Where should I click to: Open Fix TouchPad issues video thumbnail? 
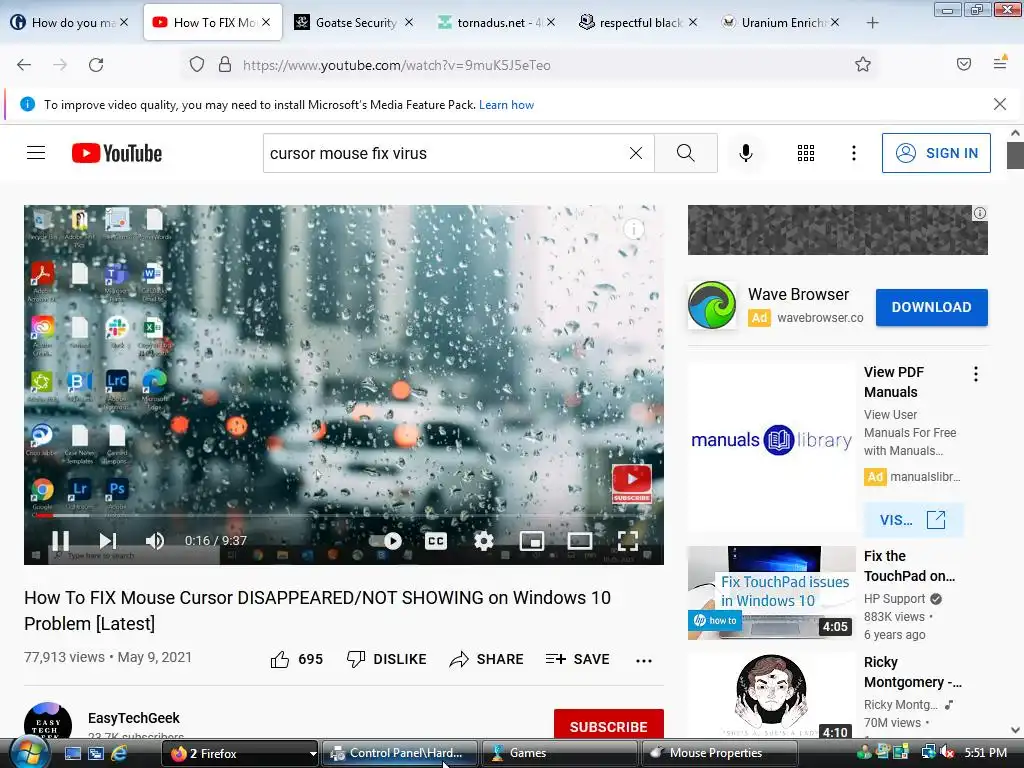click(772, 592)
